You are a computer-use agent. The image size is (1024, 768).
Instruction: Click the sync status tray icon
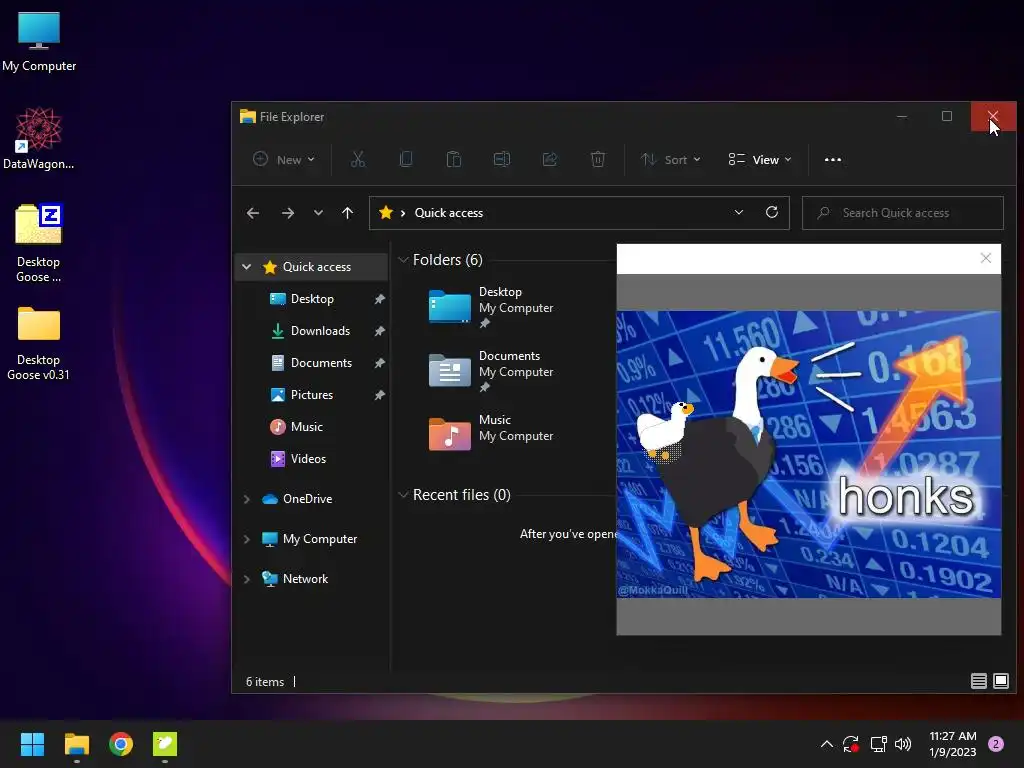(851, 744)
